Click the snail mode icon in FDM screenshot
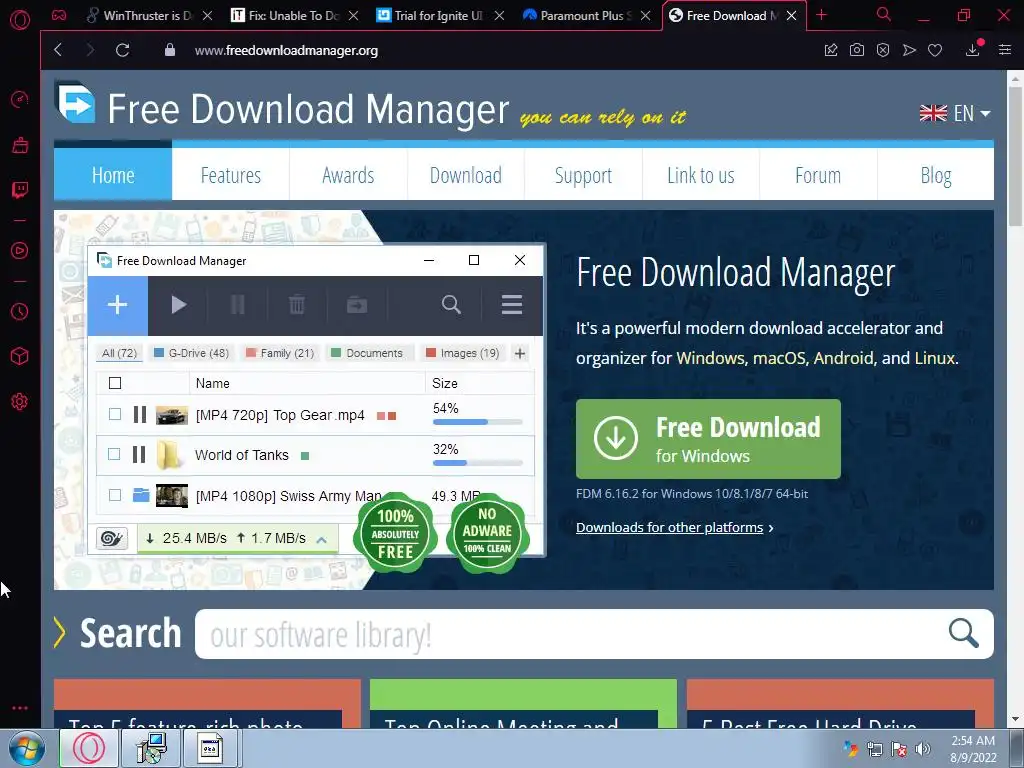This screenshot has height=768, width=1024. [112, 539]
